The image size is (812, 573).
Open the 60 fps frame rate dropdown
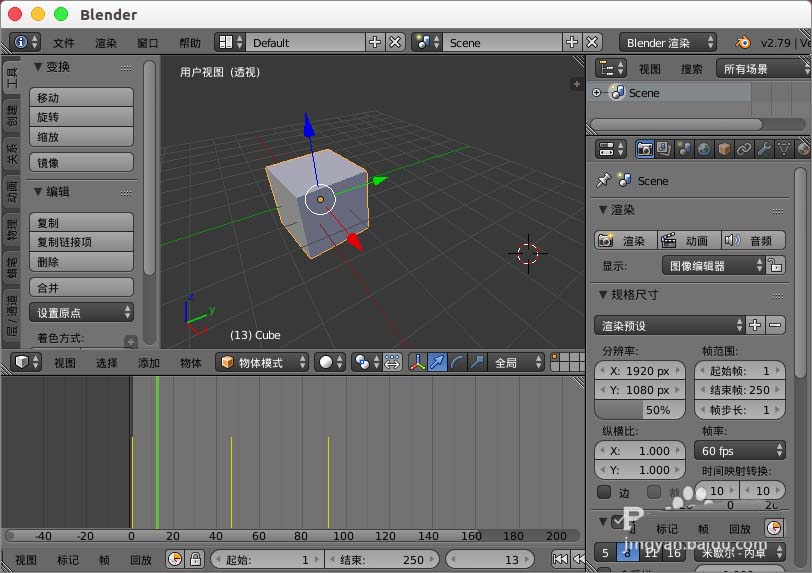tap(740, 450)
